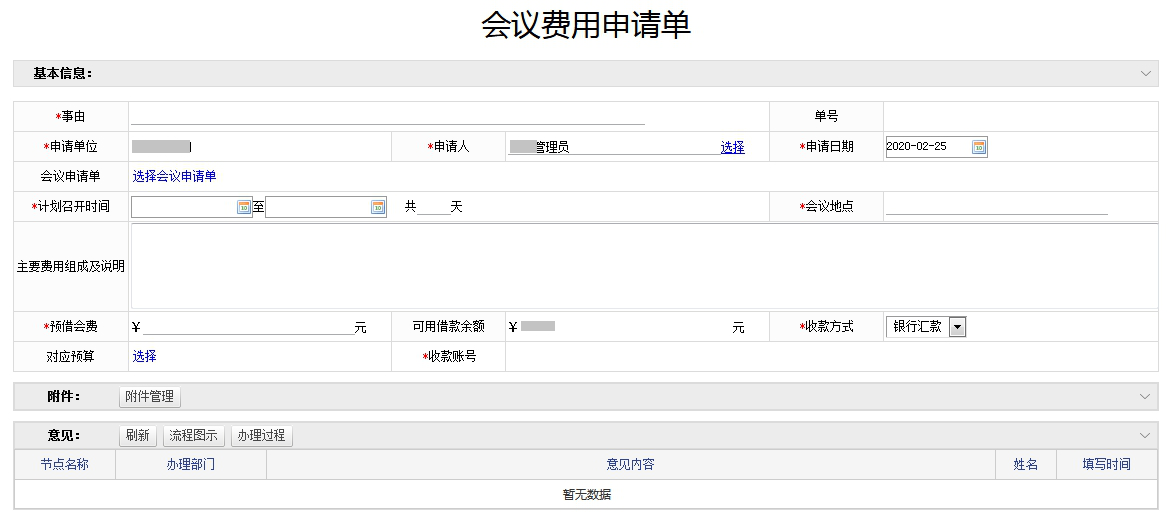Click the 预借会费 amount field

tap(247, 326)
